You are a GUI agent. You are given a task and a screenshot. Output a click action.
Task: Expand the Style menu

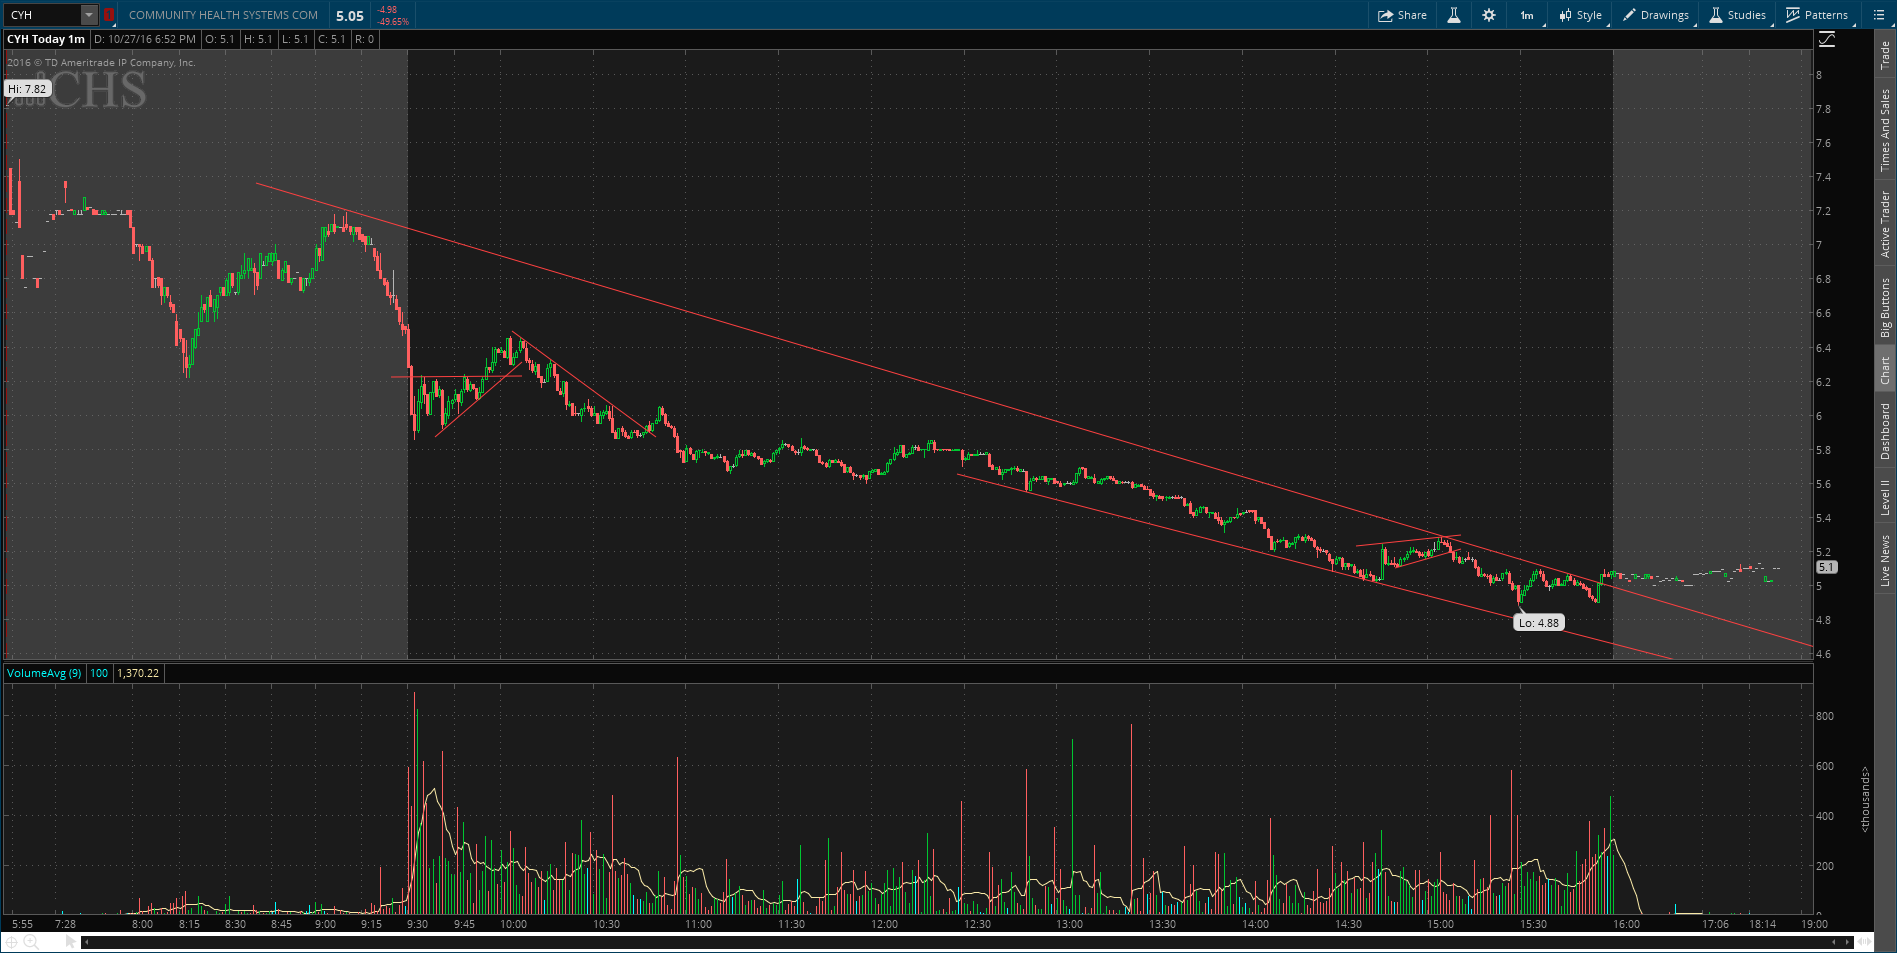point(1581,15)
